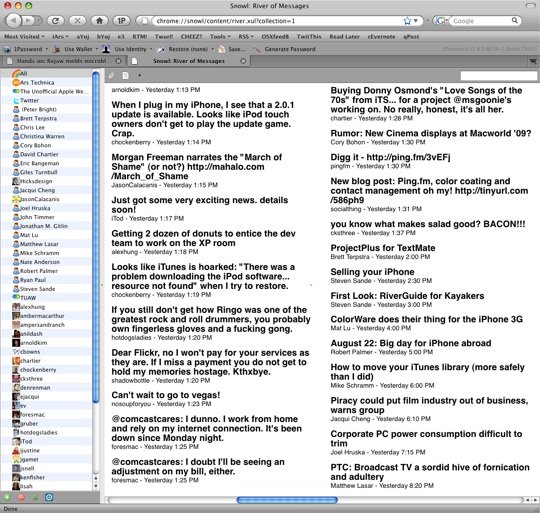Open August 22: Big day for iPhone abroad
540x513 pixels.
click(x=411, y=343)
